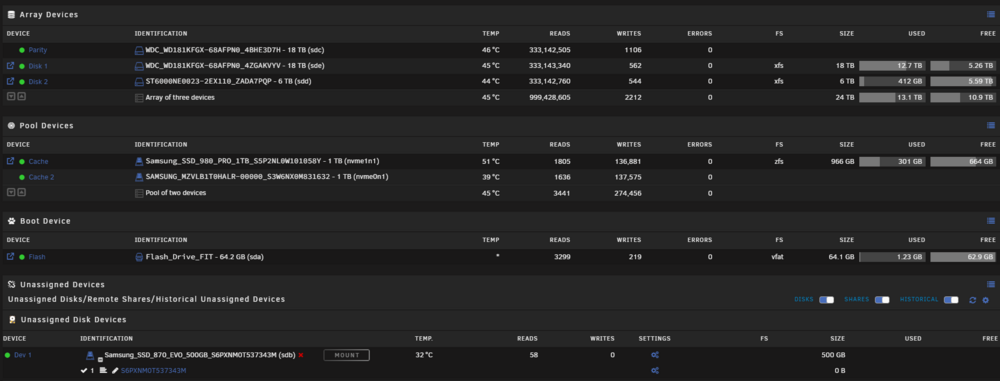
Task: Open the Disk 2 device link
Action: point(38,82)
